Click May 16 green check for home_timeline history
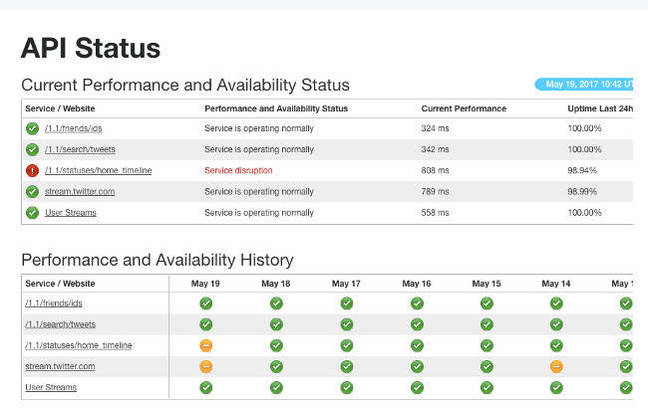This screenshot has width=648, height=408. pos(417,345)
